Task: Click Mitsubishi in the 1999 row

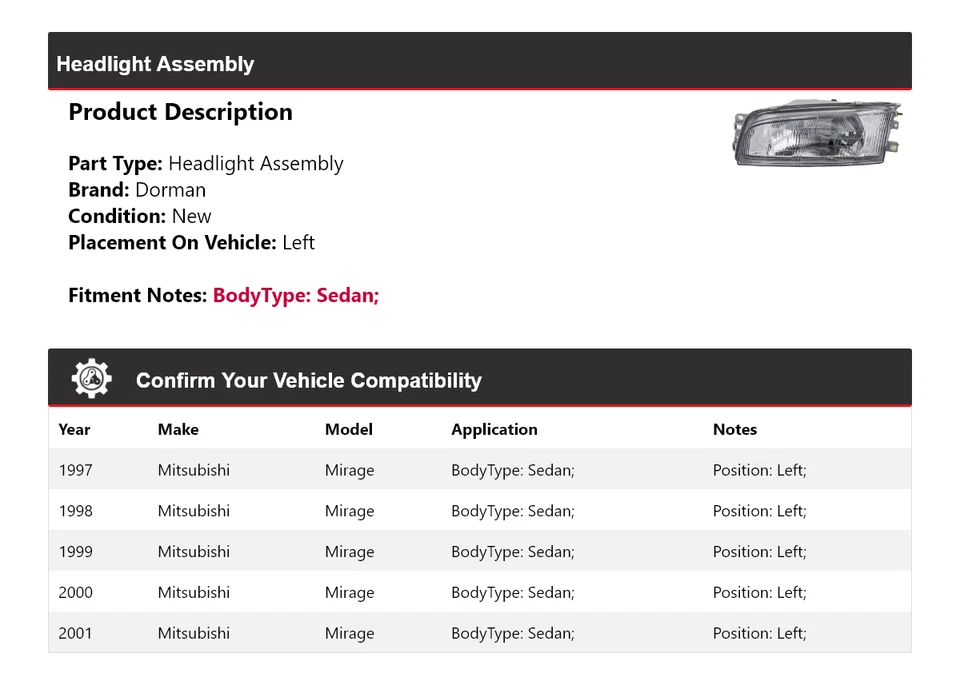Action: pos(193,552)
